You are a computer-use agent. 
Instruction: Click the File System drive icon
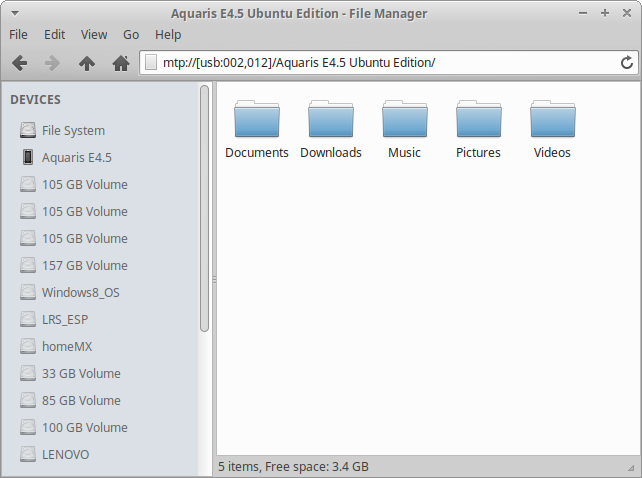tap(28, 130)
